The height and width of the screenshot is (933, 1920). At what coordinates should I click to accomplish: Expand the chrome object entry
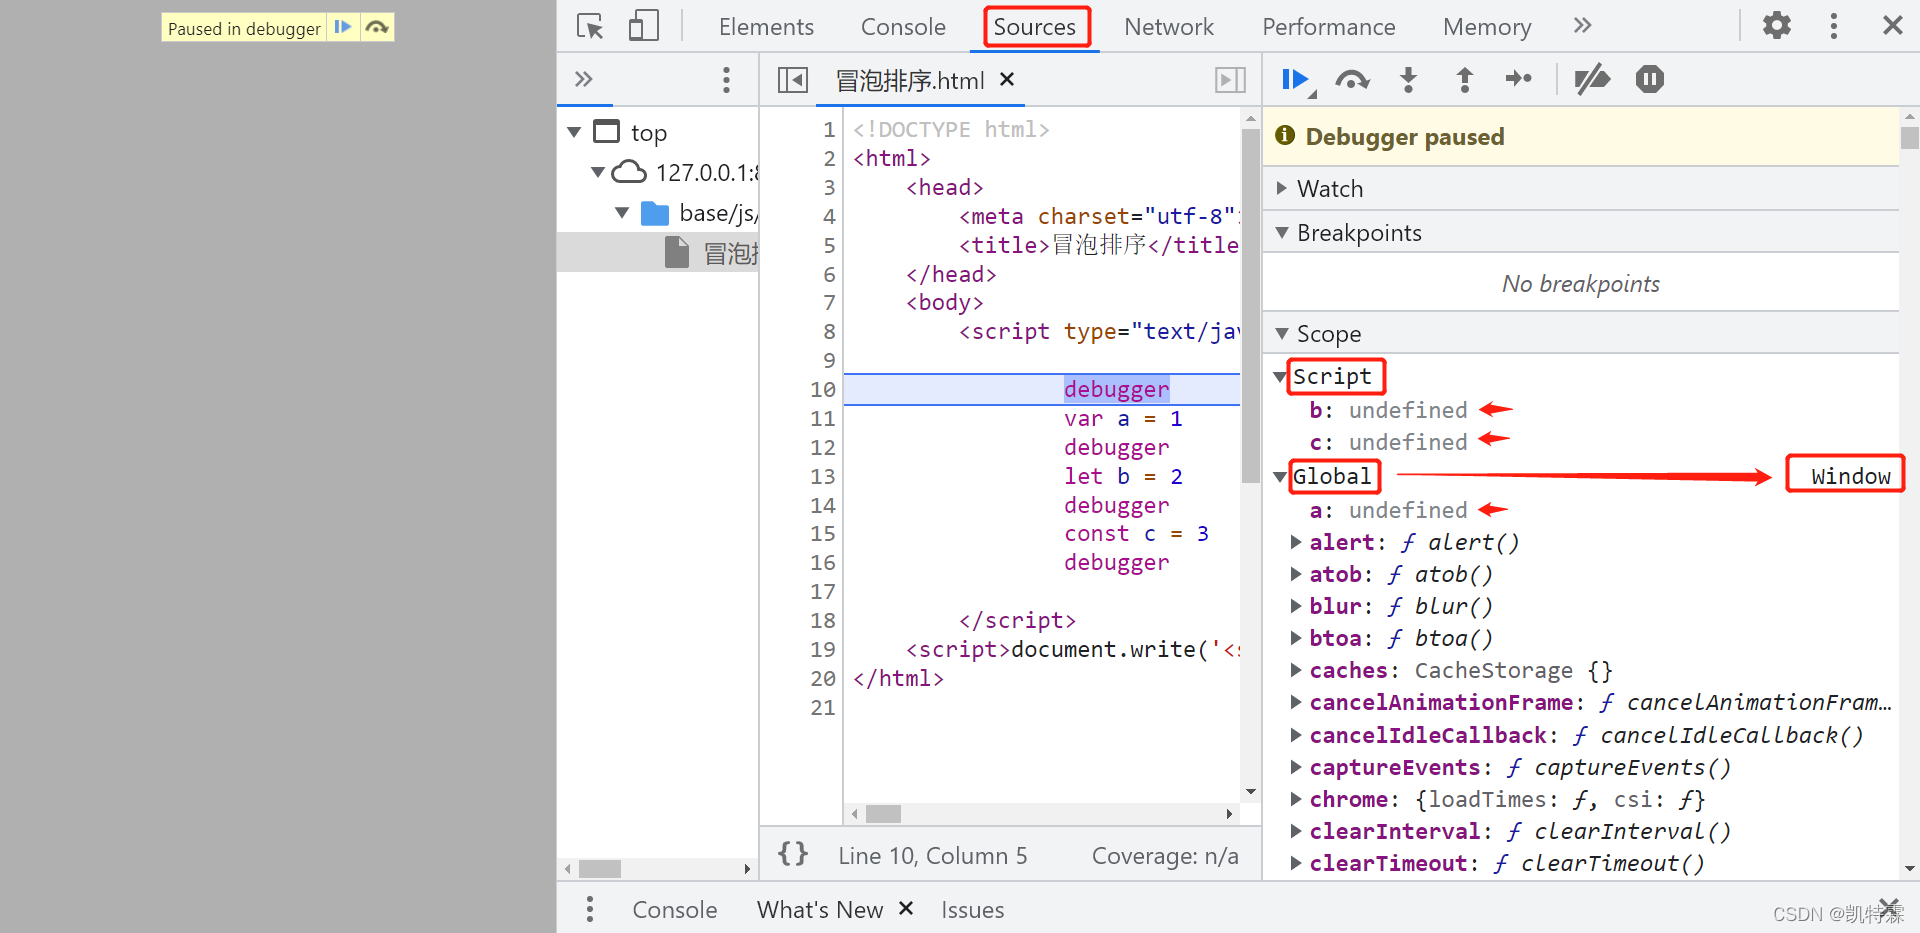pos(1296,799)
